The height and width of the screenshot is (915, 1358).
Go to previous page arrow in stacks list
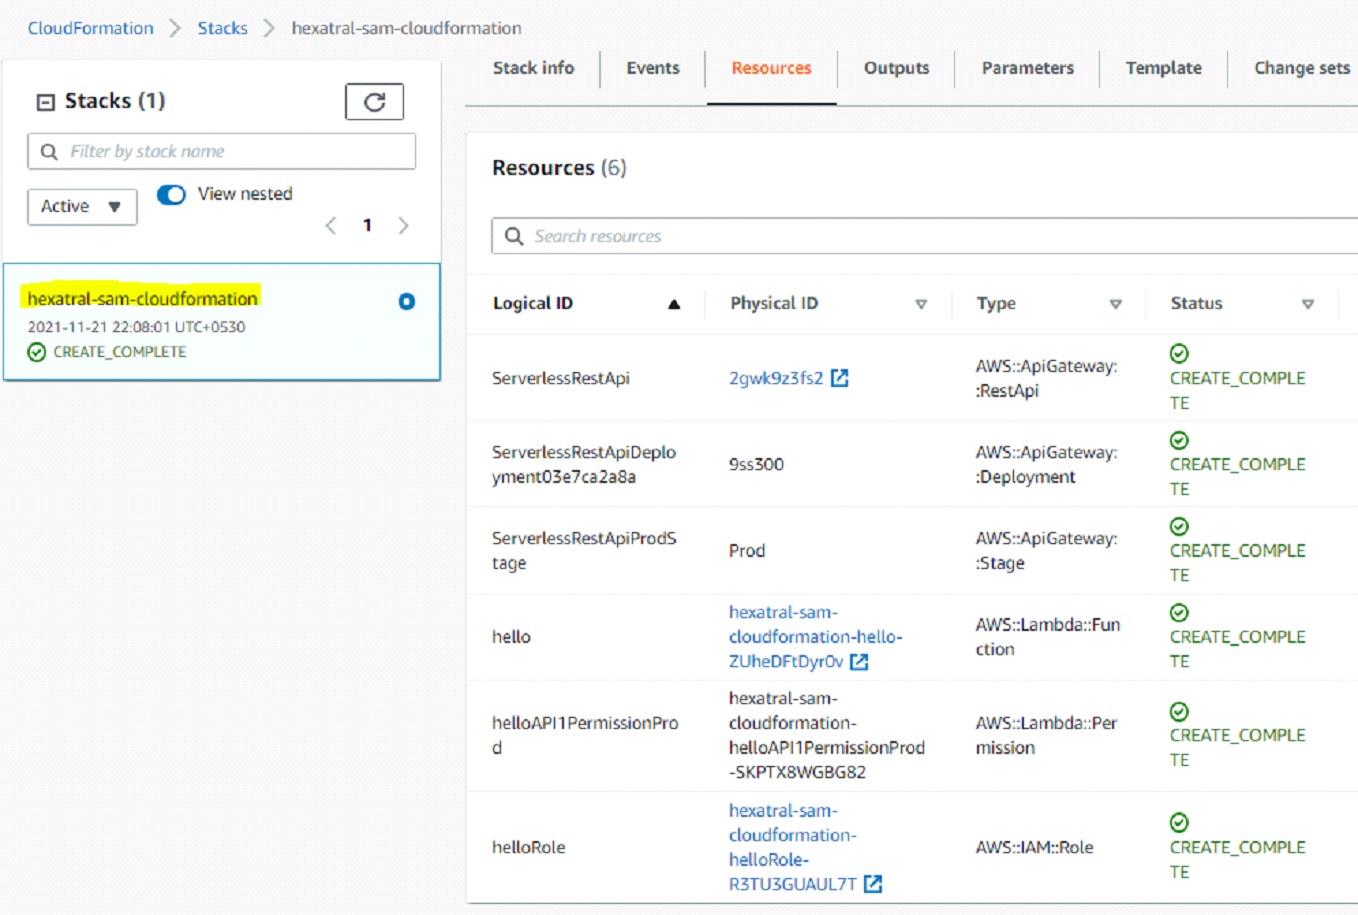(x=331, y=226)
